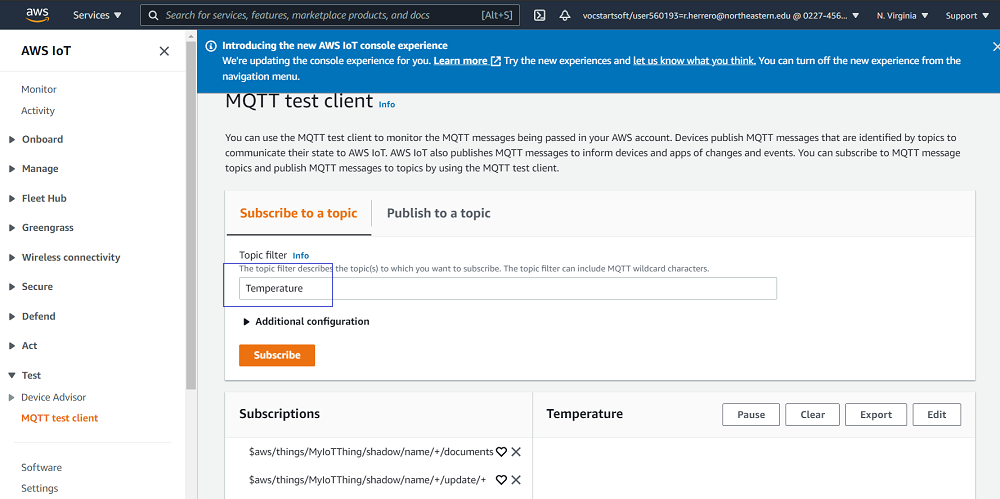Screen dimensions: 1000x499
Task: Favorite the shadow update subscription heart
Action: coord(502,480)
